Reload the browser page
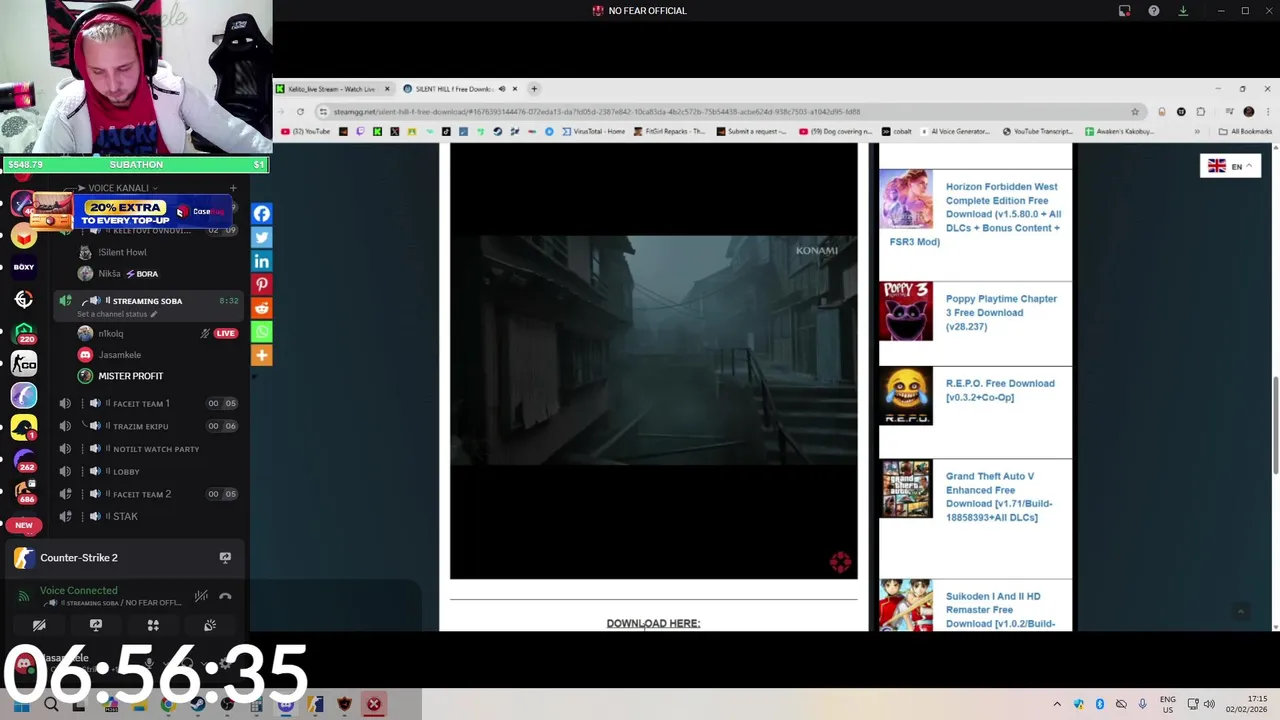This screenshot has height=720, width=1280. [300, 111]
